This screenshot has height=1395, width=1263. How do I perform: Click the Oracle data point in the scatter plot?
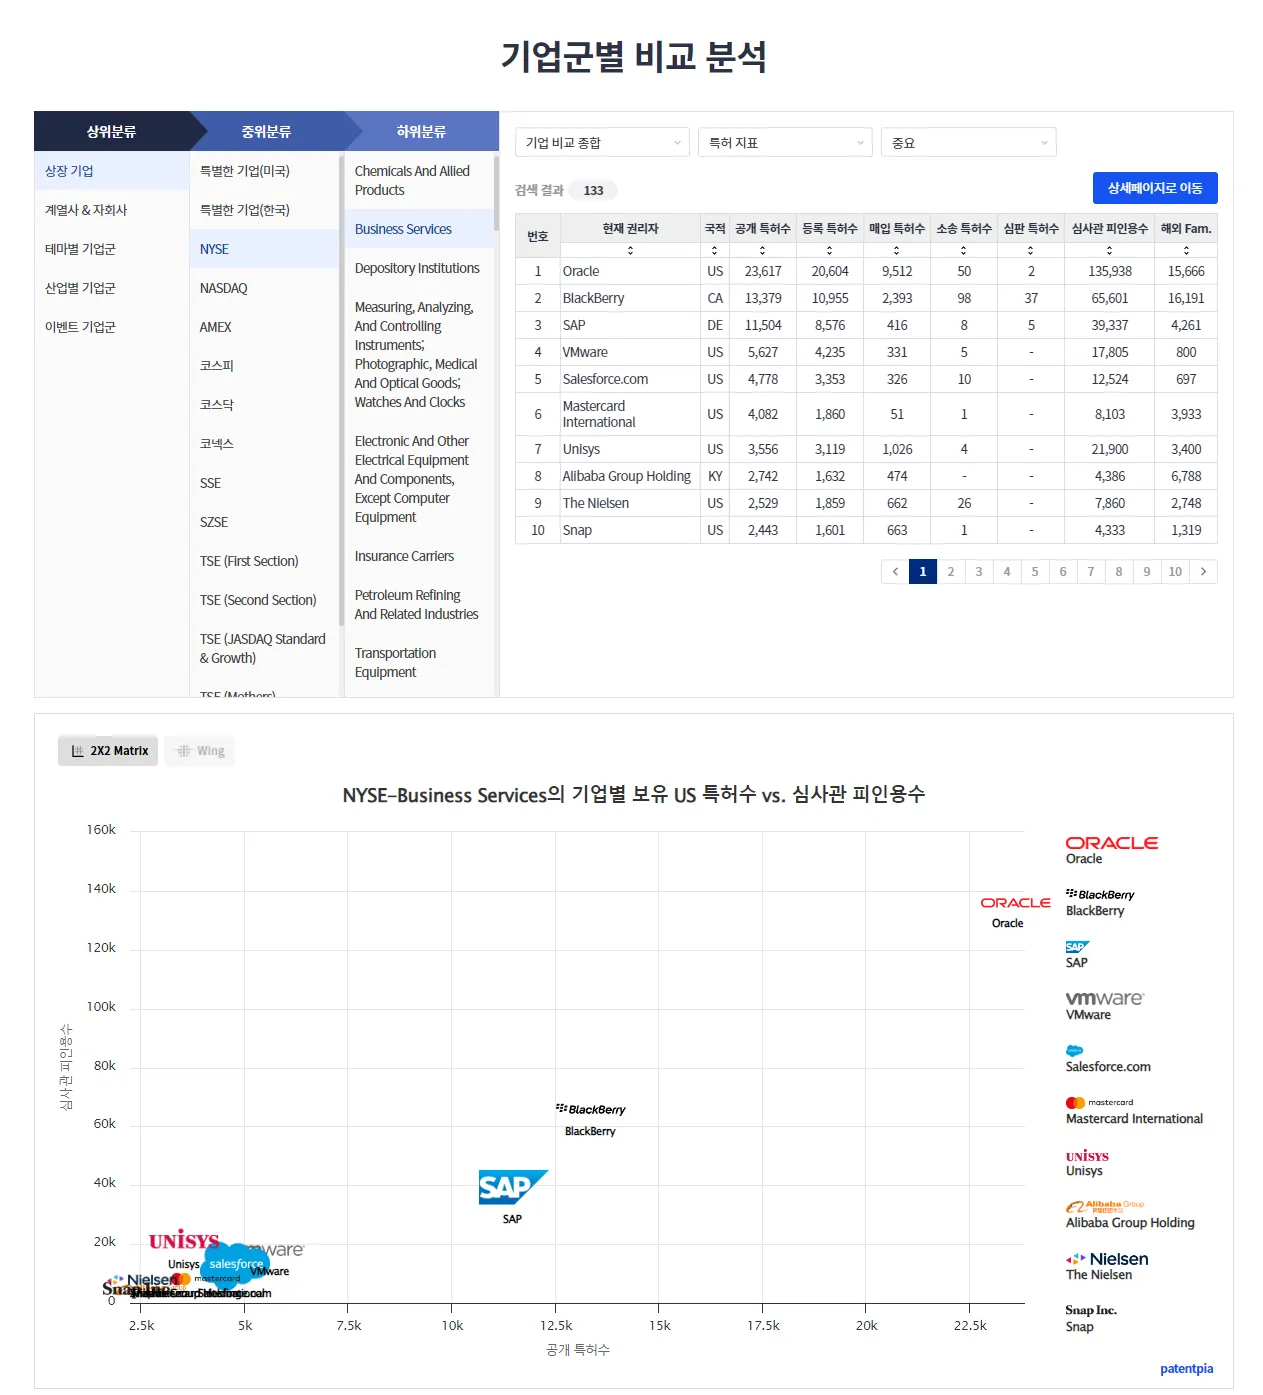pyautogui.click(x=1015, y=902)
